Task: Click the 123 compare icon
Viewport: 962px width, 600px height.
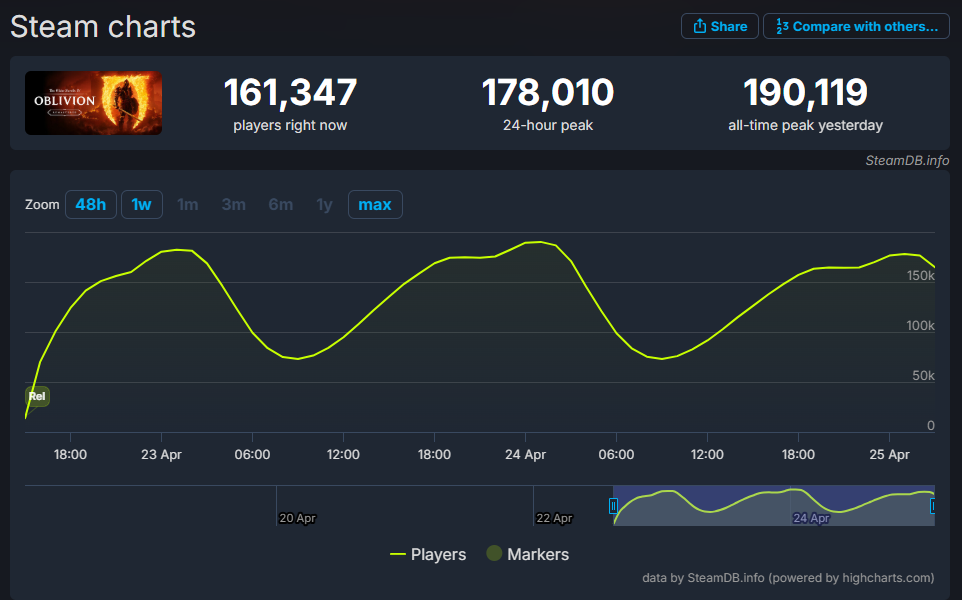Action: coord(782,26)
